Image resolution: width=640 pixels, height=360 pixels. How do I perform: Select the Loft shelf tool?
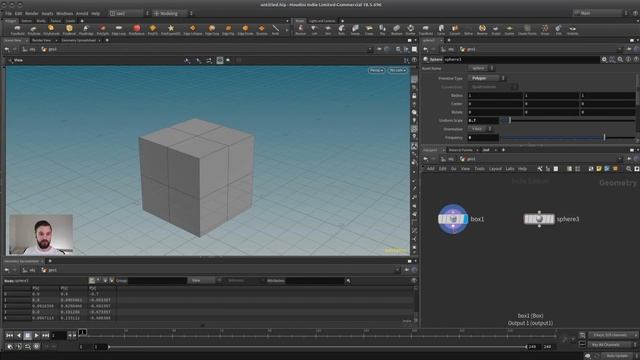[314, 29]
